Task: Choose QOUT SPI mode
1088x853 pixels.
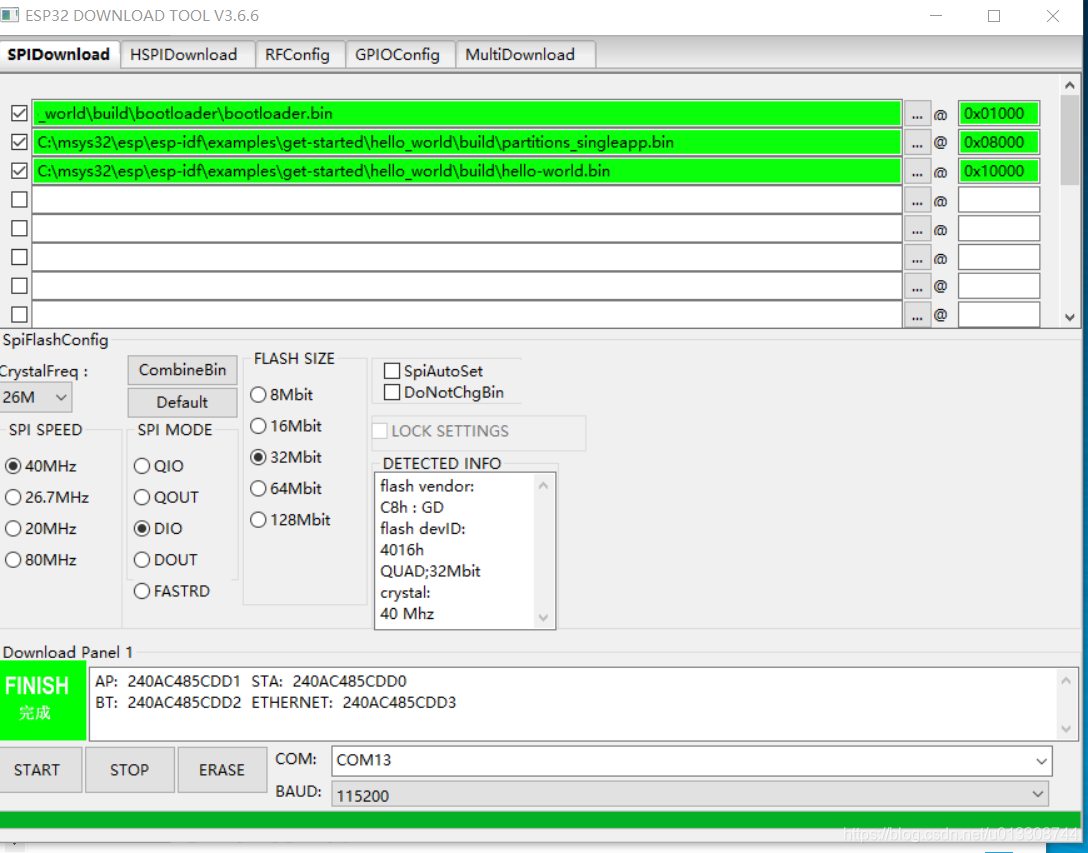Action: click(x=167, y=497)
